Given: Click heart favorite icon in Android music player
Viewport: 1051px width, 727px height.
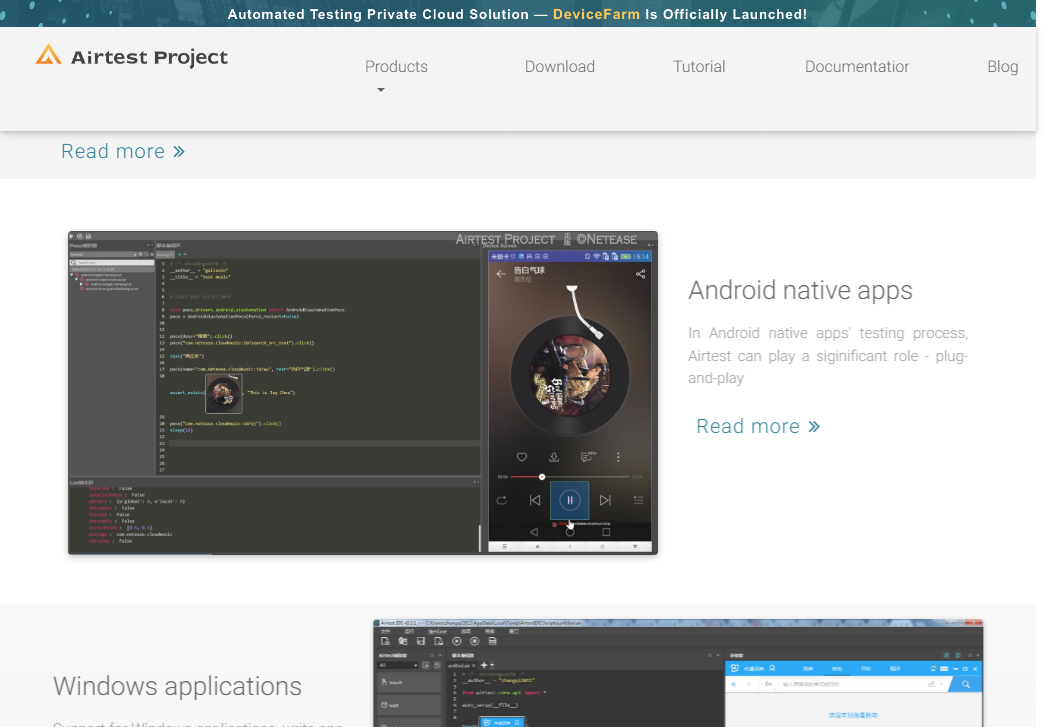Looking at the screenshot, I should [x=521, y=457].
